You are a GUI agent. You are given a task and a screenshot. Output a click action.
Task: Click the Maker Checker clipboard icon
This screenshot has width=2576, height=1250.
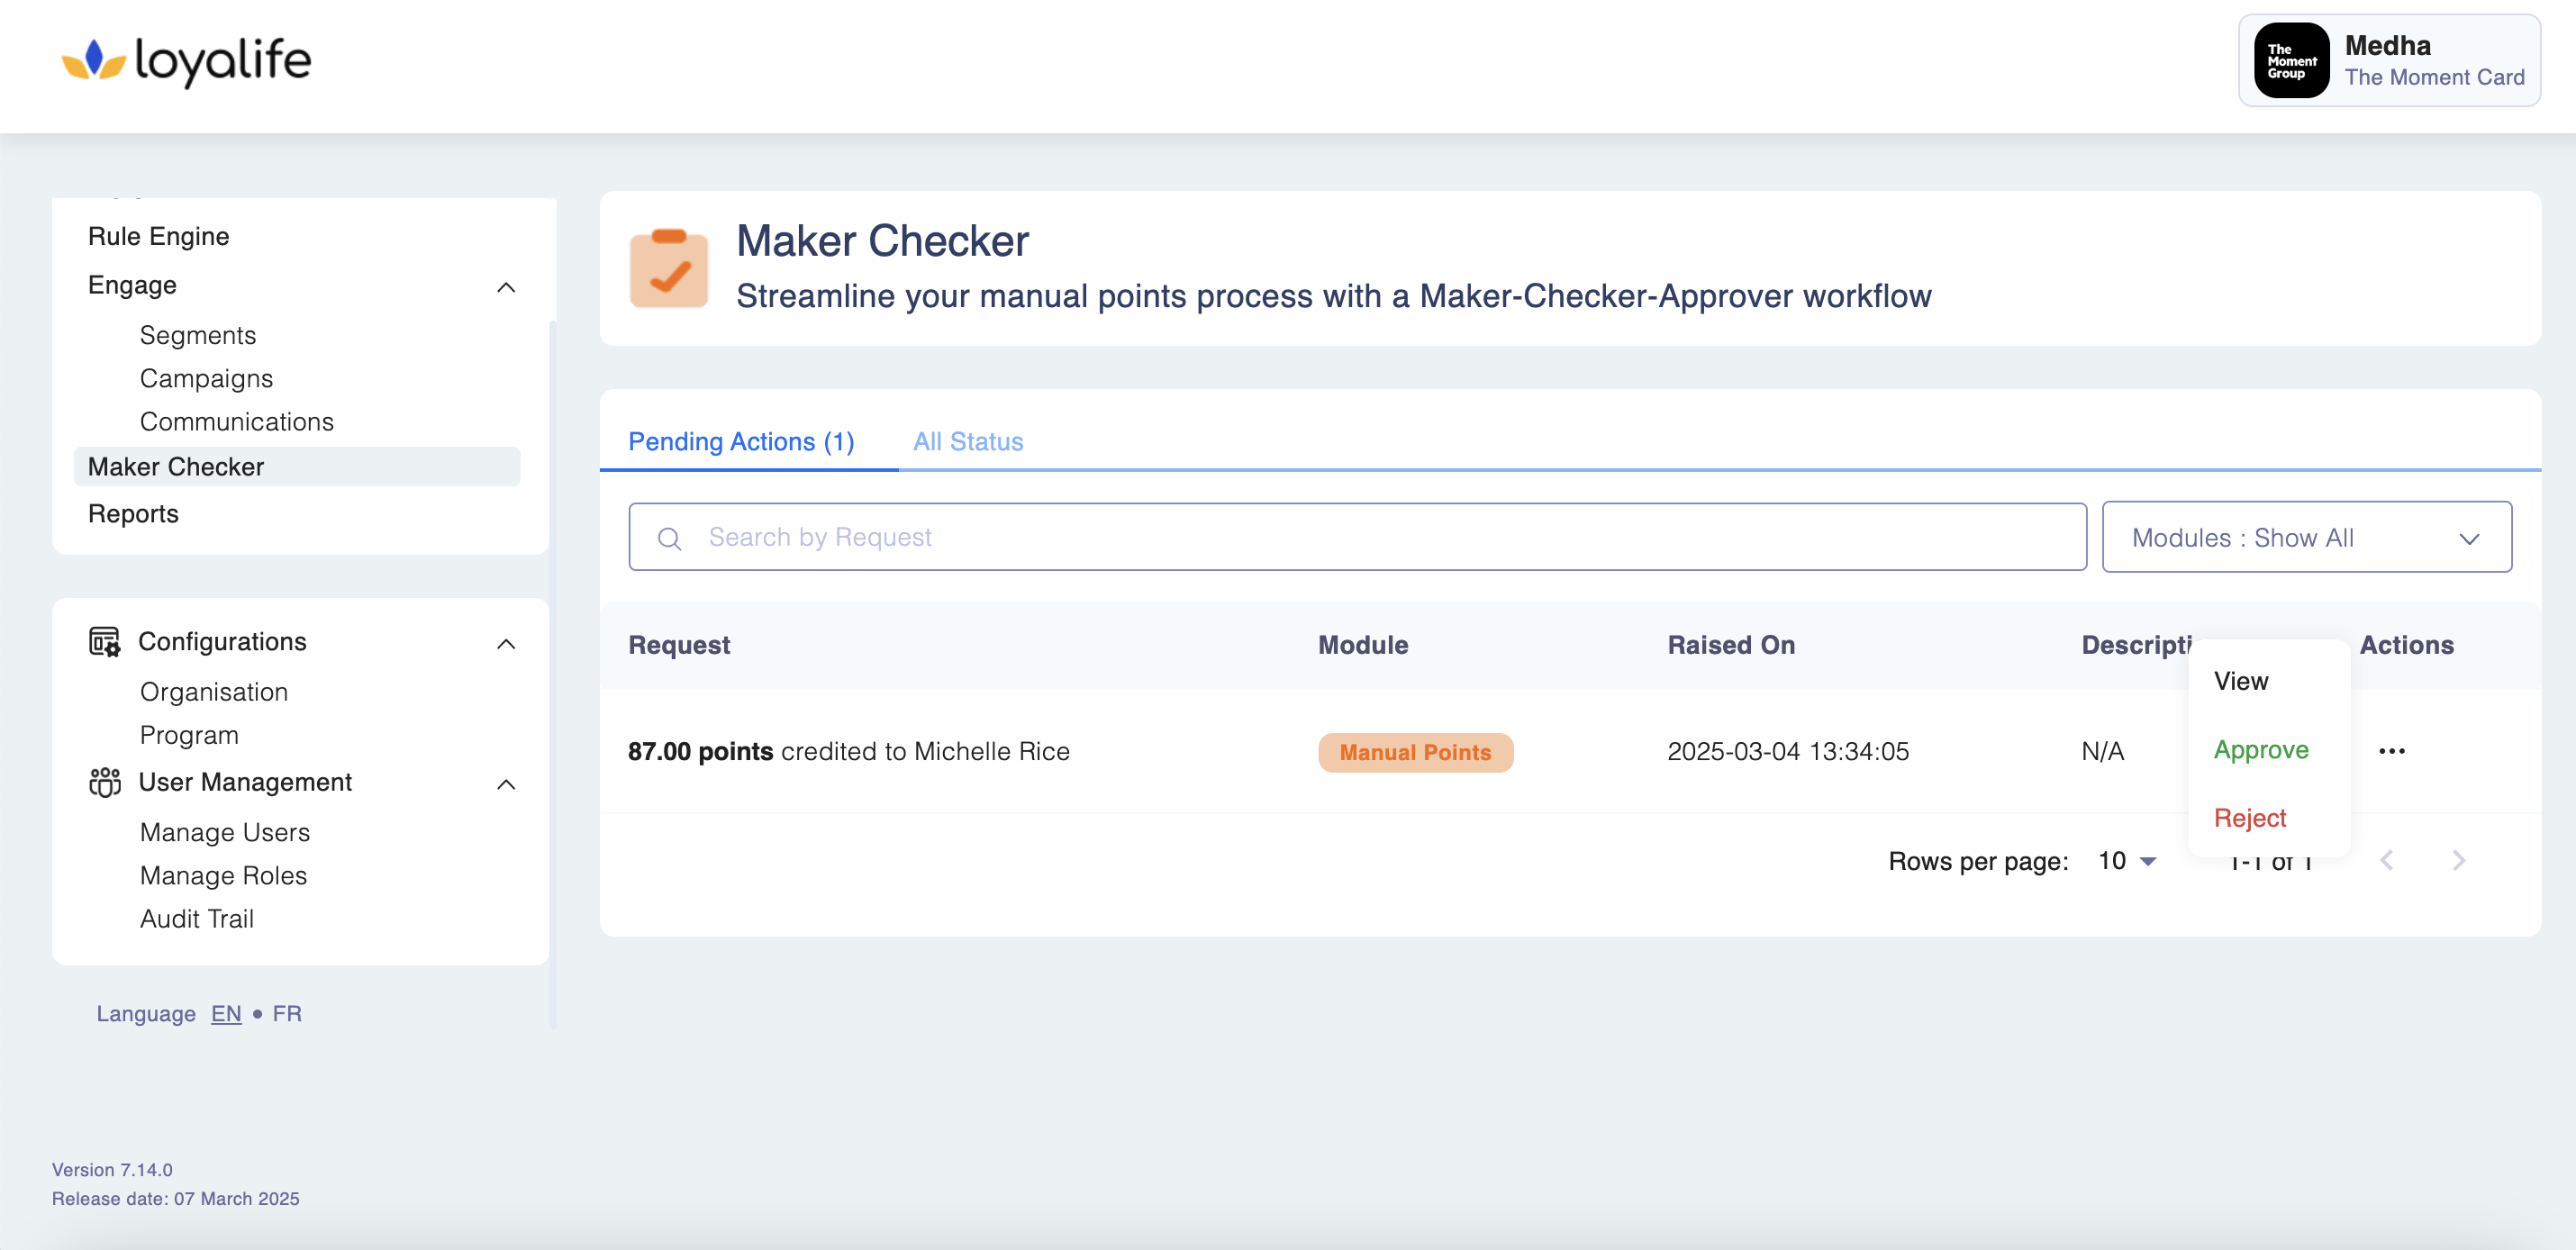coord(668,268)
